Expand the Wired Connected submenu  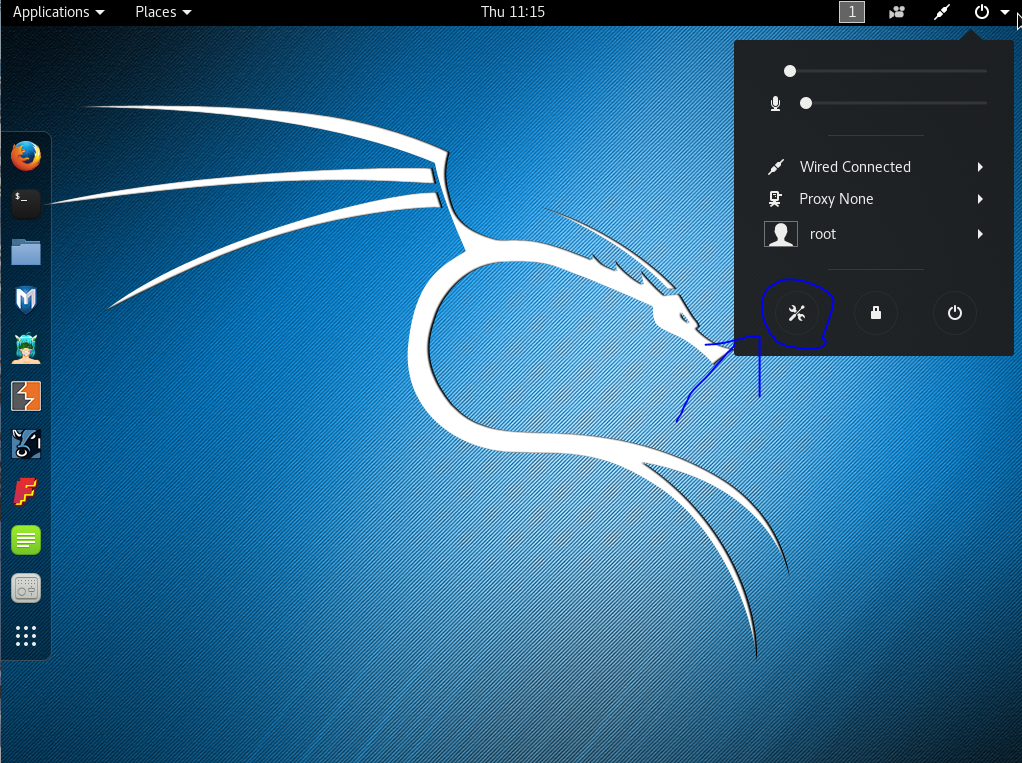[980, 167]
